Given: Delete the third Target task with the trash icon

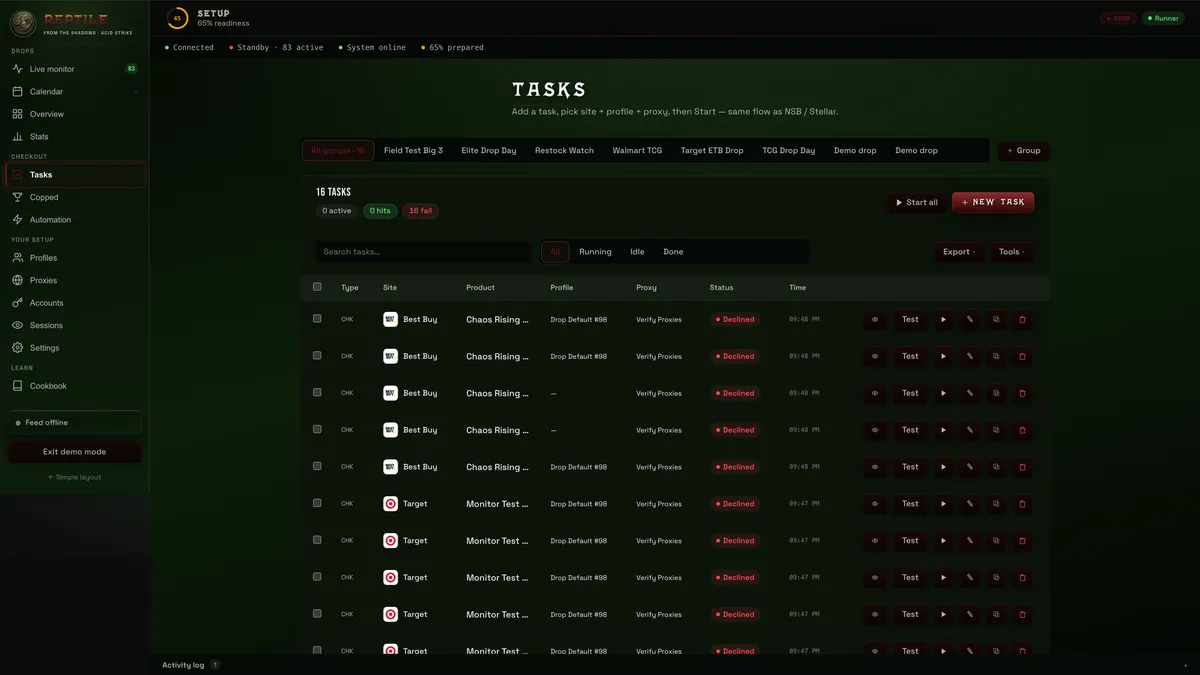Looking at the screenshot, I should click(x=1022, y=577).
